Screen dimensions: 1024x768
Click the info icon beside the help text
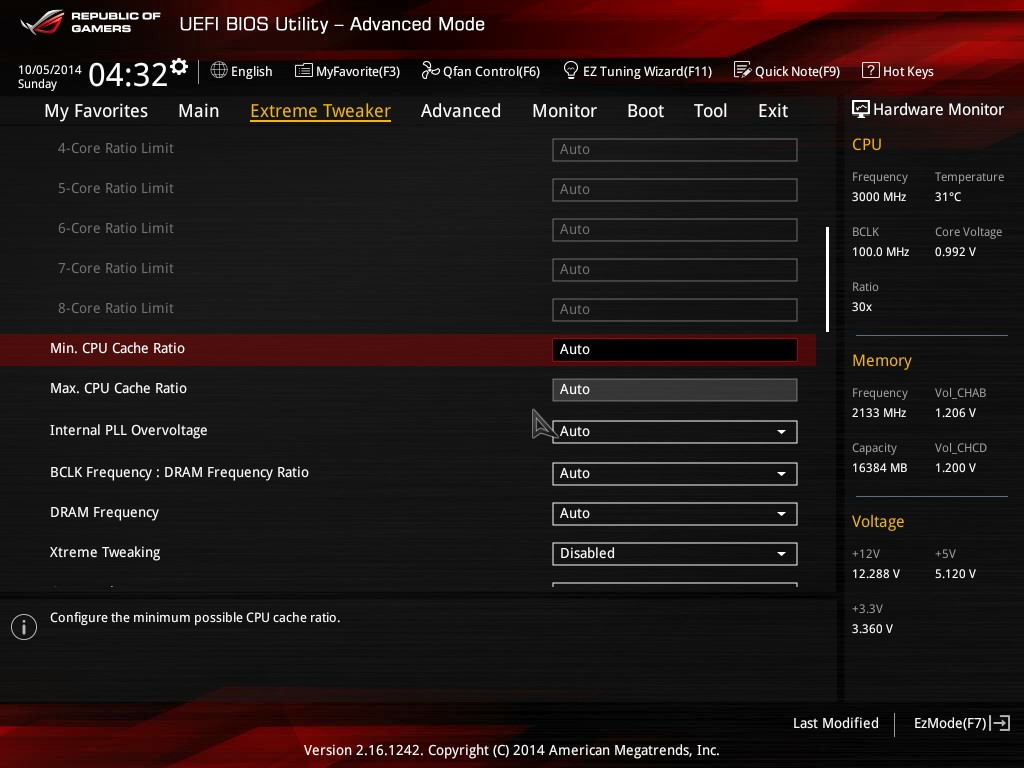click(x=24, y=627)
